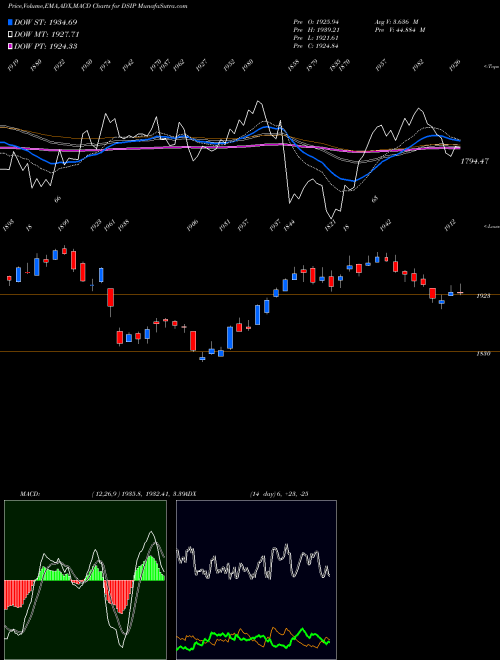Click the 1923 price level label
The image size is (500, 660).
pyautogui.click(x=483, y=296)
